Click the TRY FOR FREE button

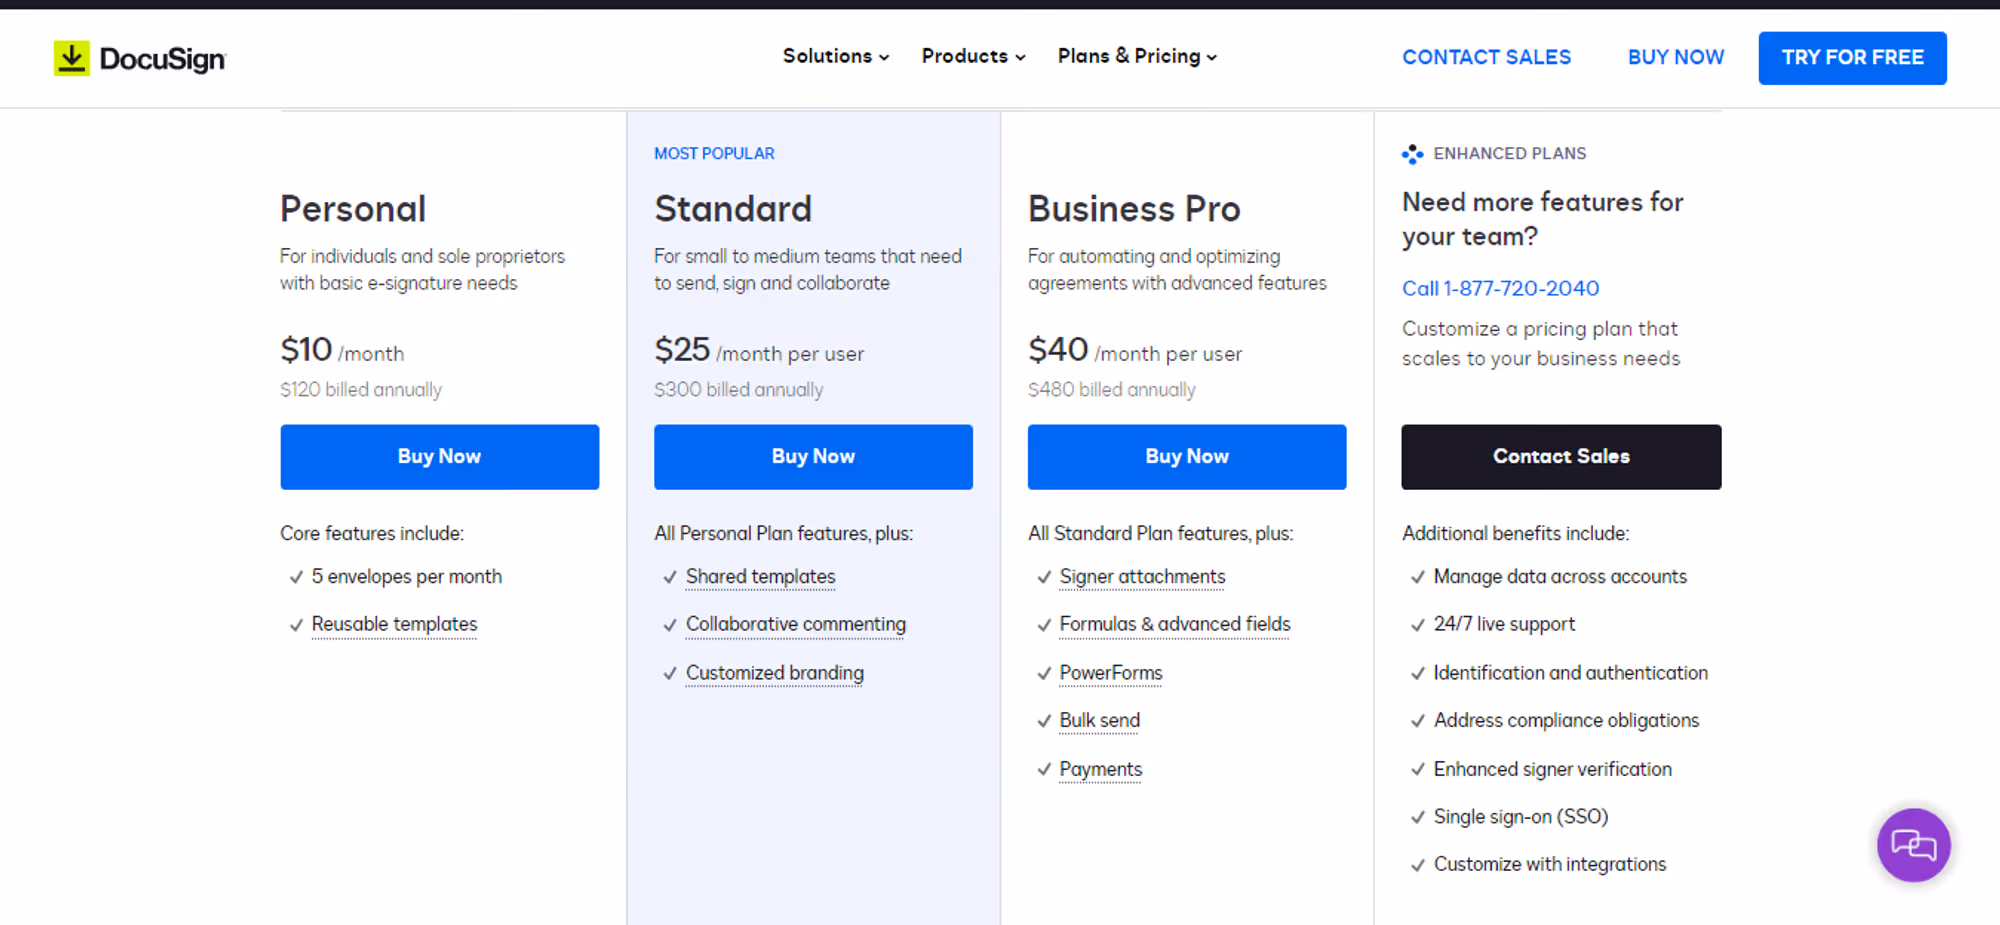[1852, 58]
